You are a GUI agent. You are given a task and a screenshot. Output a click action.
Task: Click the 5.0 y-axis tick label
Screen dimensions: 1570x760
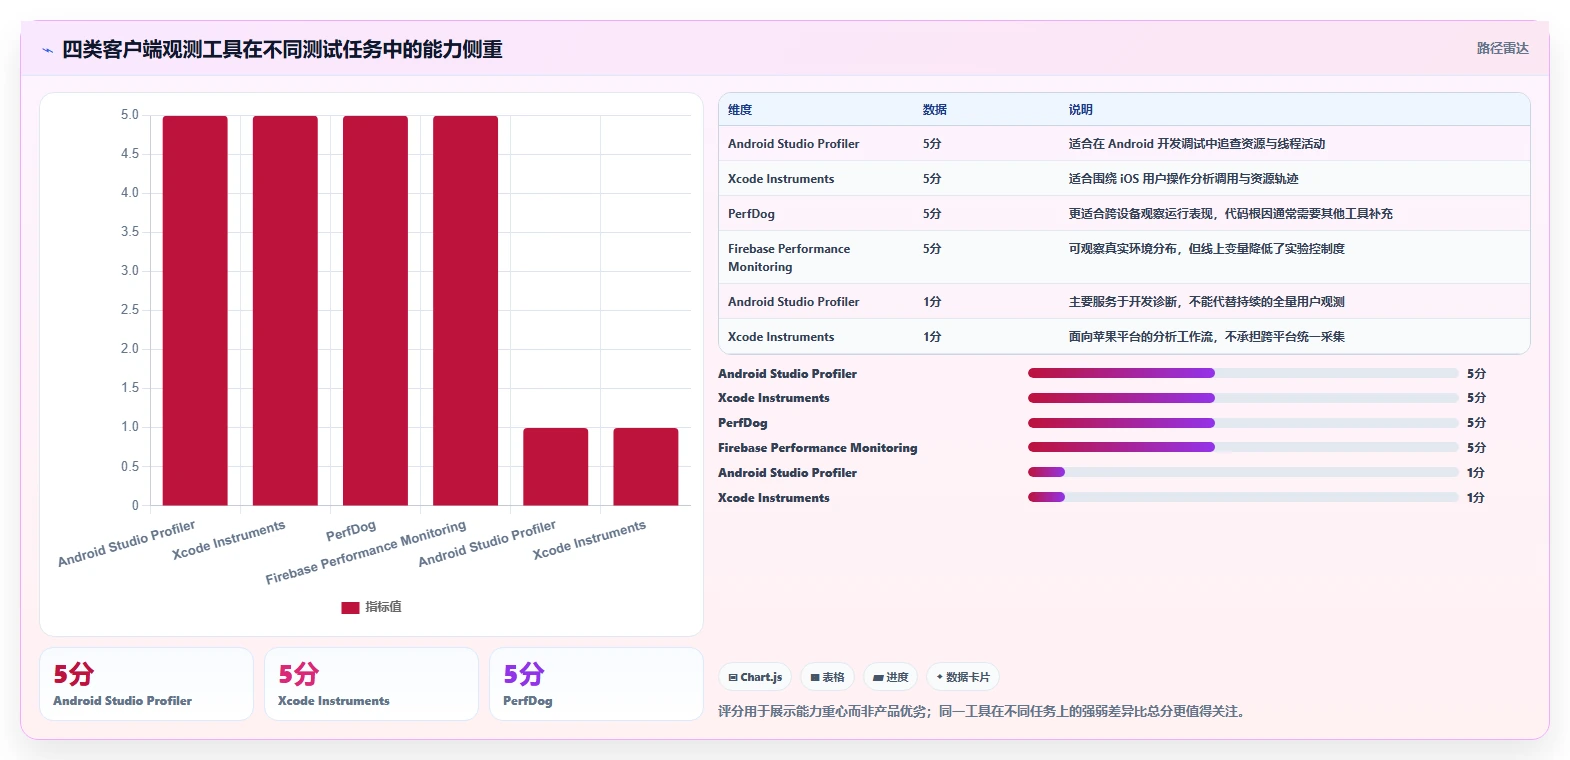(130, 115)
